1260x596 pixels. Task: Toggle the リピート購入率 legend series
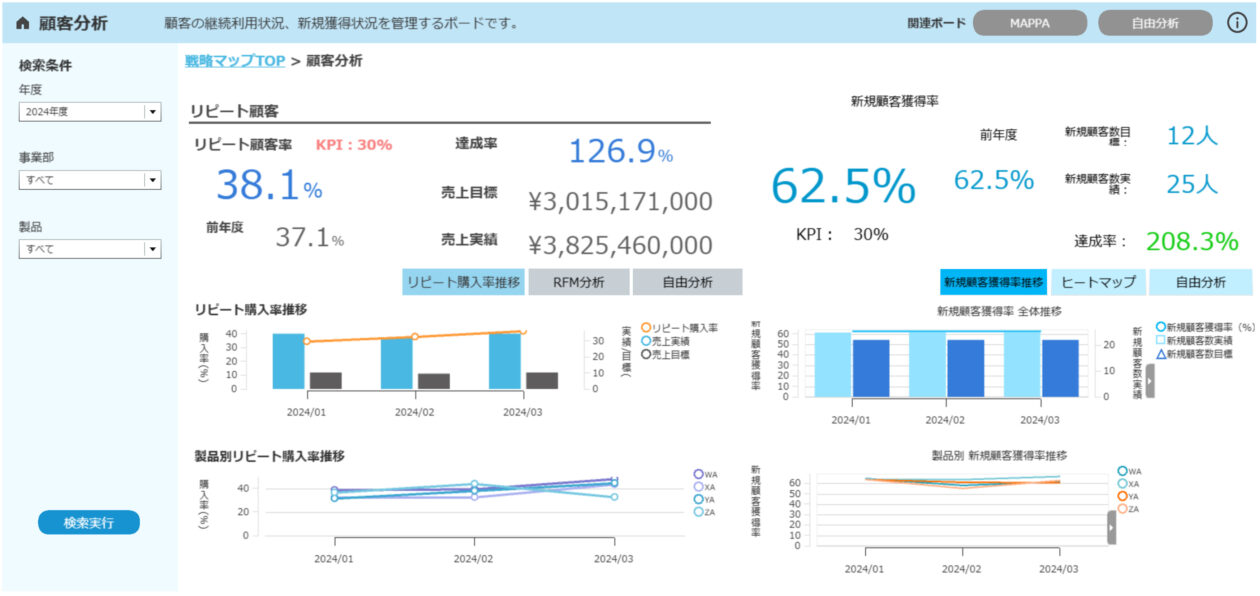[679, 327]
